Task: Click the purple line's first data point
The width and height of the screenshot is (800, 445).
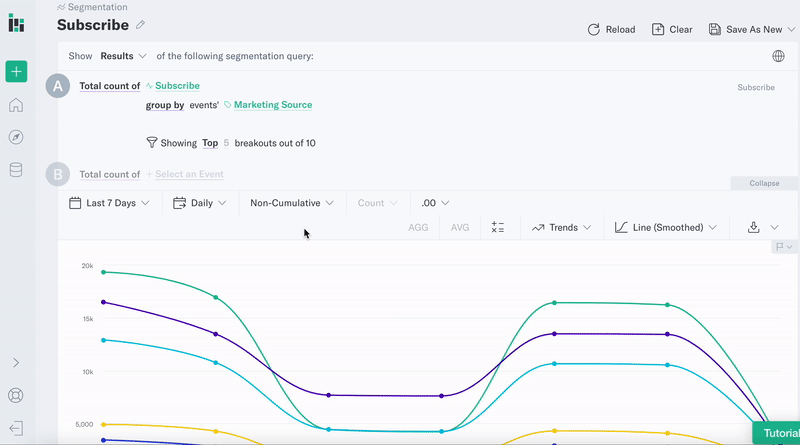Action: click(x=104, y=302)
